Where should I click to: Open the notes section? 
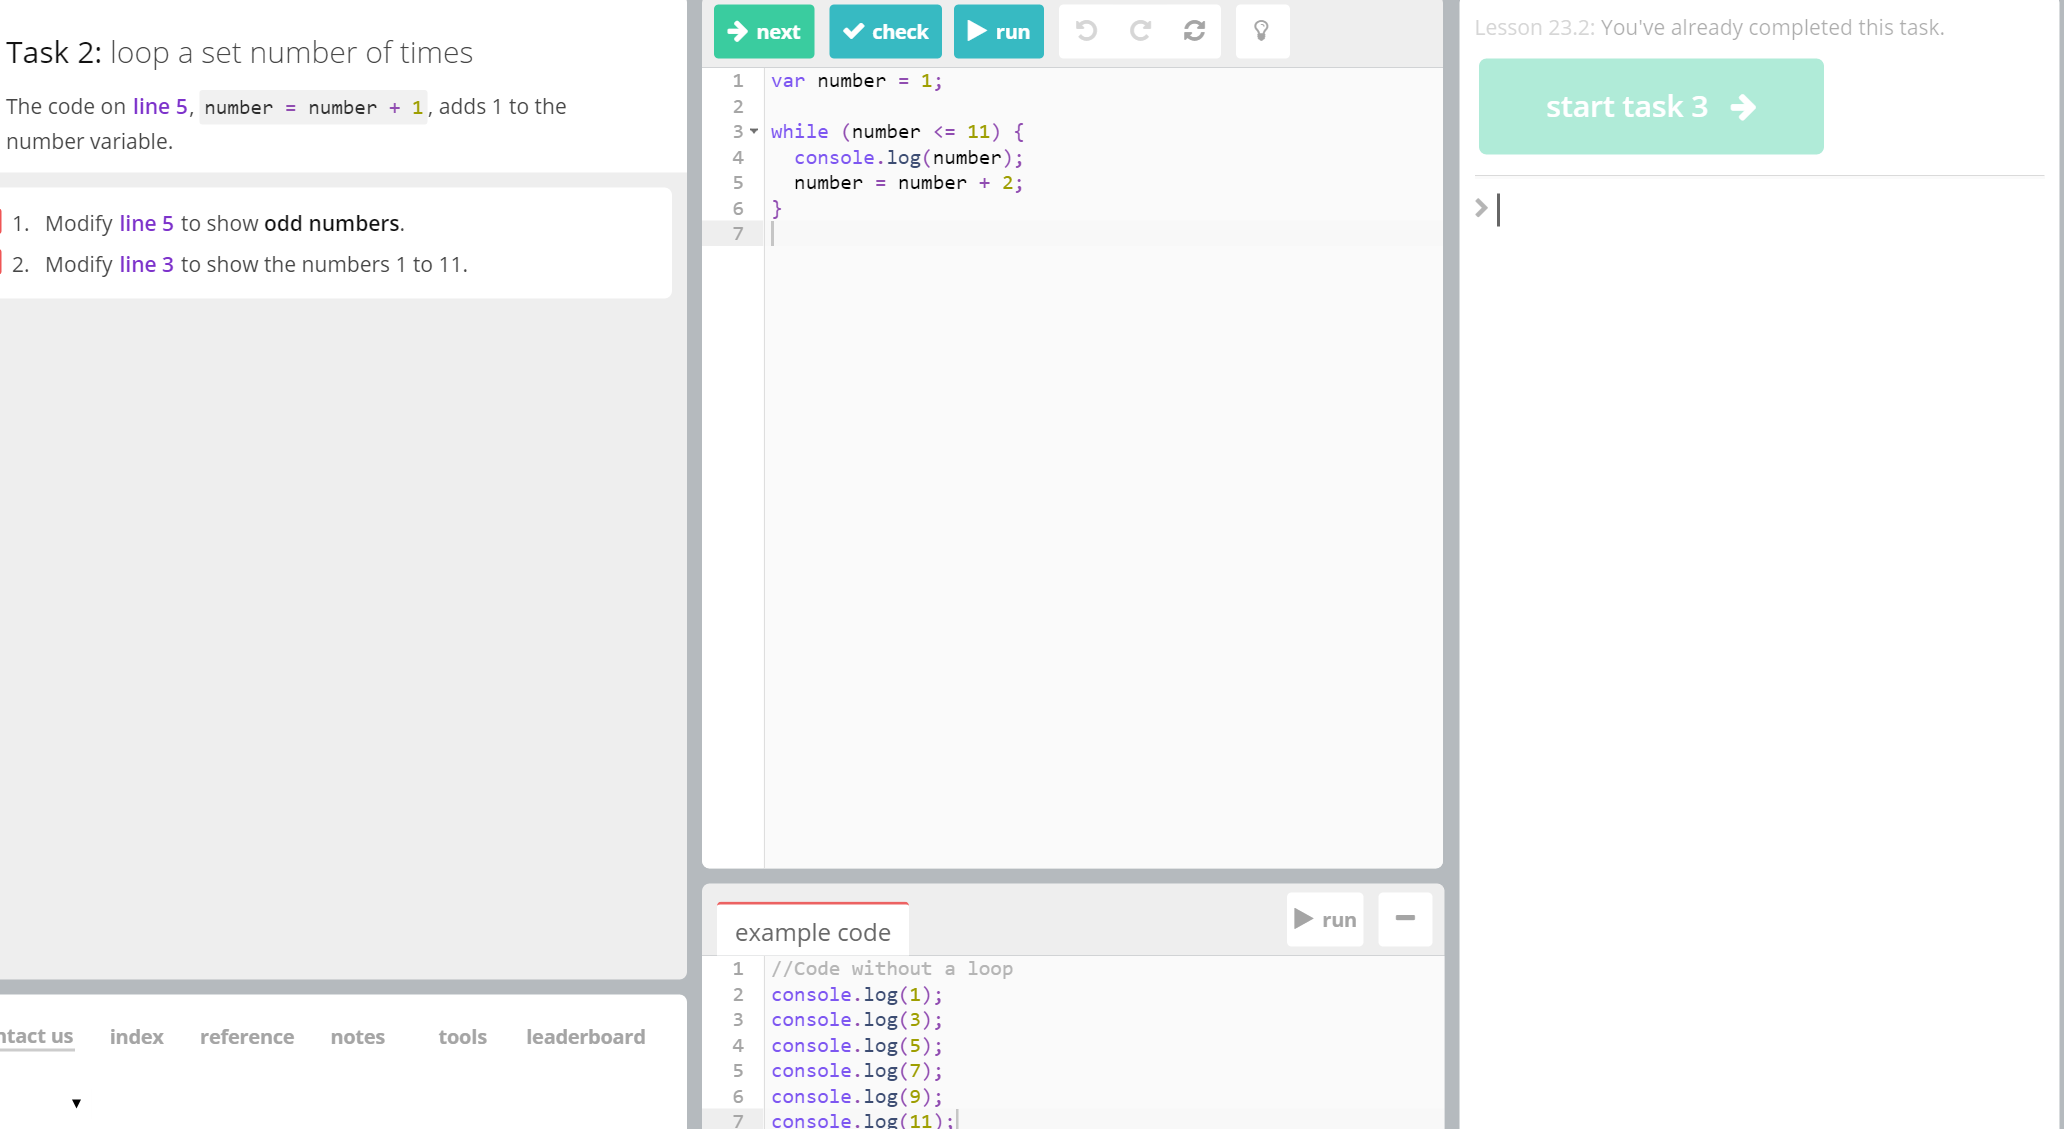(x=357, y=1037)
